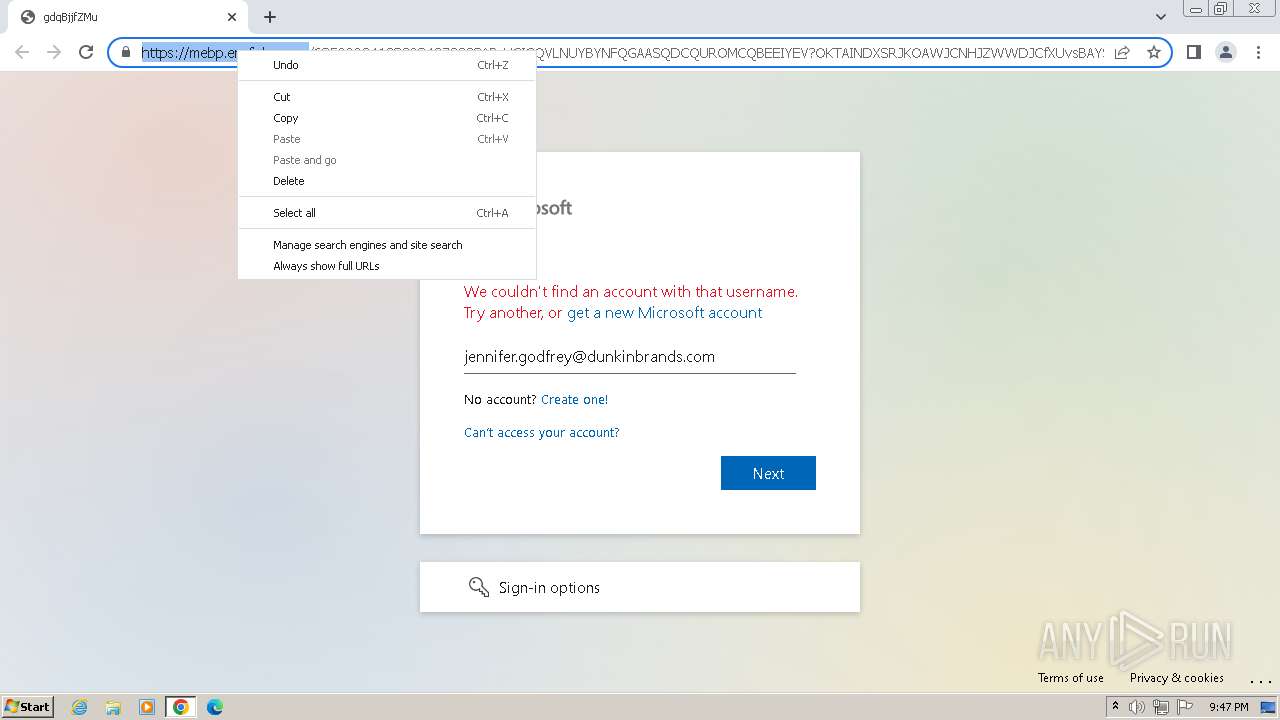Click the footer ellipsis more options

[1260, 680]
